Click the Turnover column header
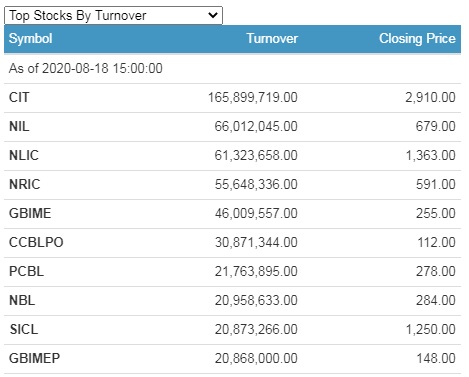The height and width of the screenshot is (377, 469). pos(272,38)
